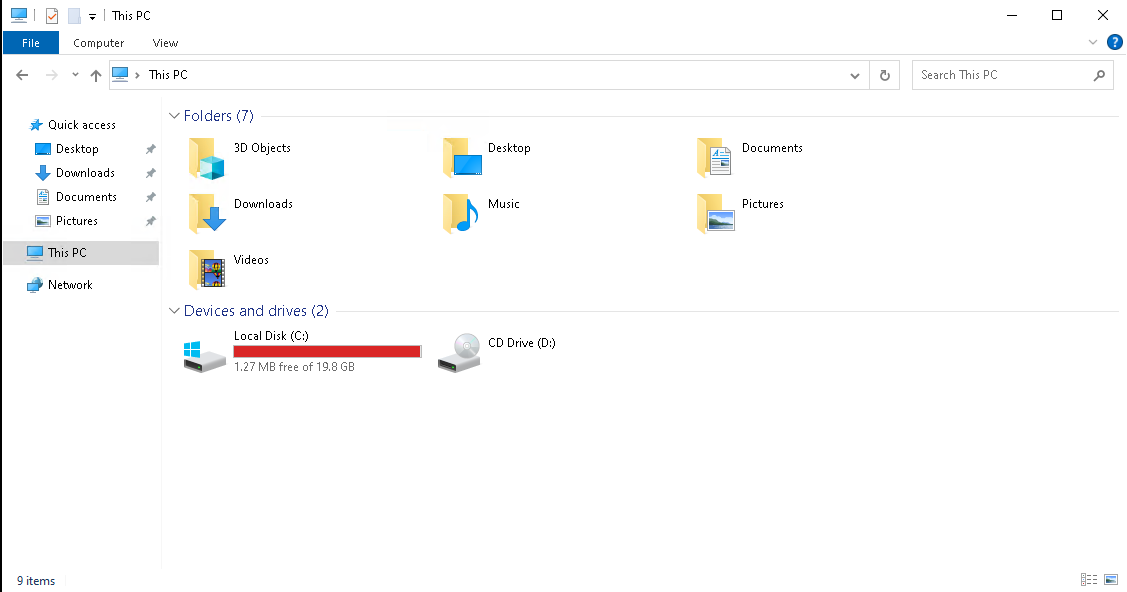Select Network in the navigation pane

[x=70, y=285]
